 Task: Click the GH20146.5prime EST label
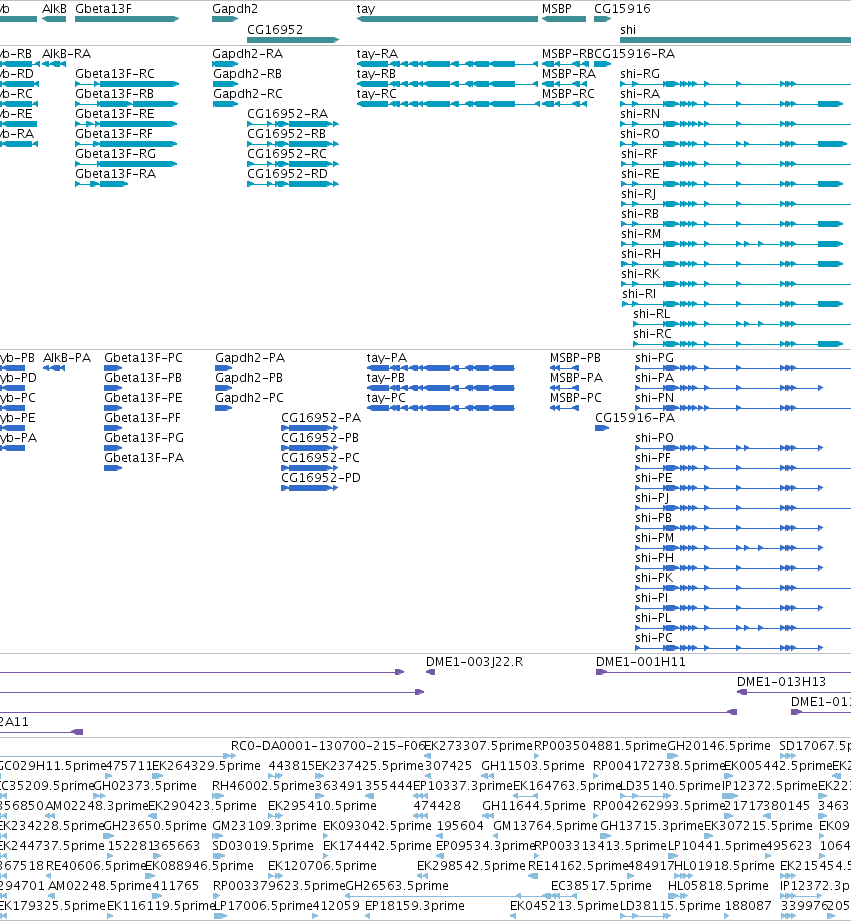coord(719,746)
